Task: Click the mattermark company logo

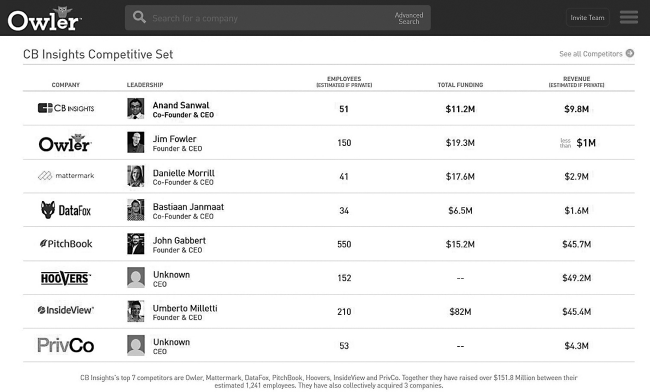Action: tap(66, 176)
